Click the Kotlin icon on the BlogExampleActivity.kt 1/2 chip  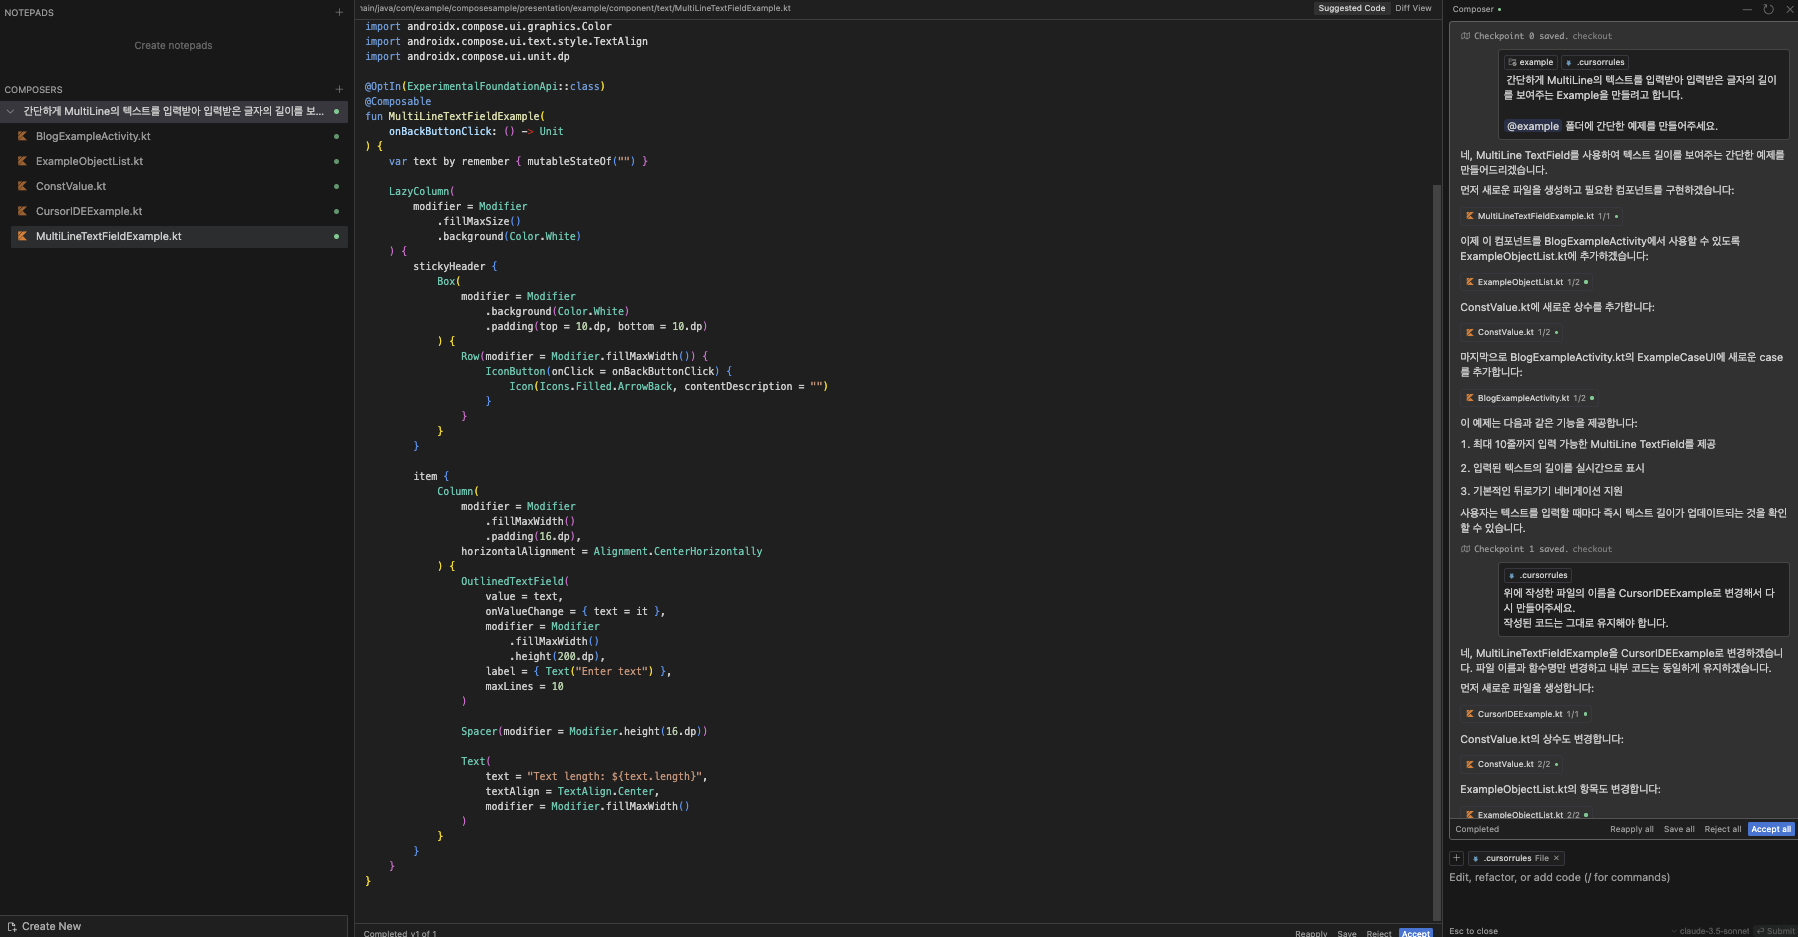1469,398
